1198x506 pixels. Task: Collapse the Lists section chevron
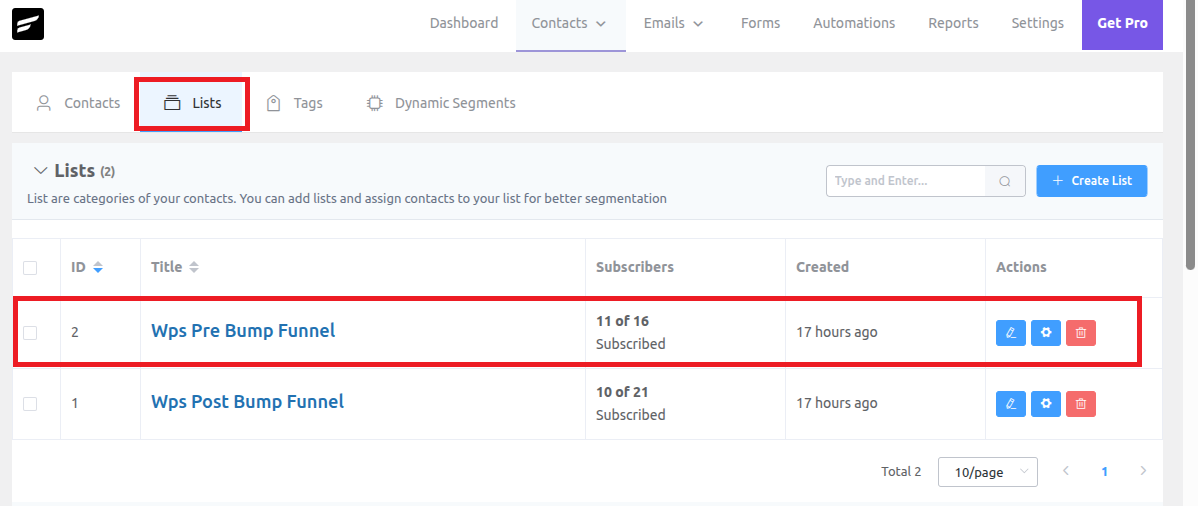(x=40, y=170)
